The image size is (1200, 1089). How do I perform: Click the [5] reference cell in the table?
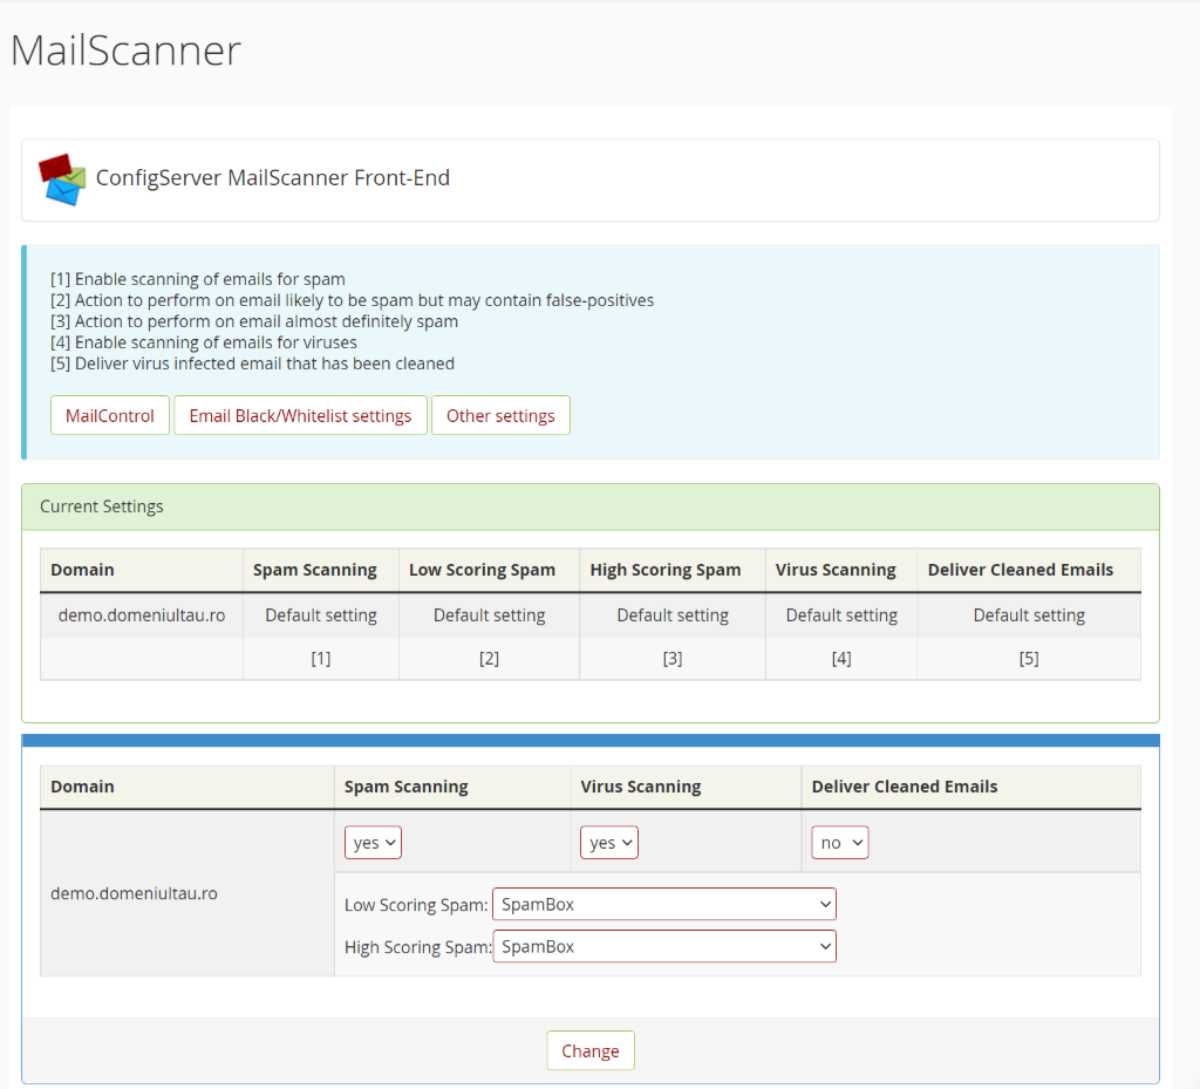[1029, 658]
